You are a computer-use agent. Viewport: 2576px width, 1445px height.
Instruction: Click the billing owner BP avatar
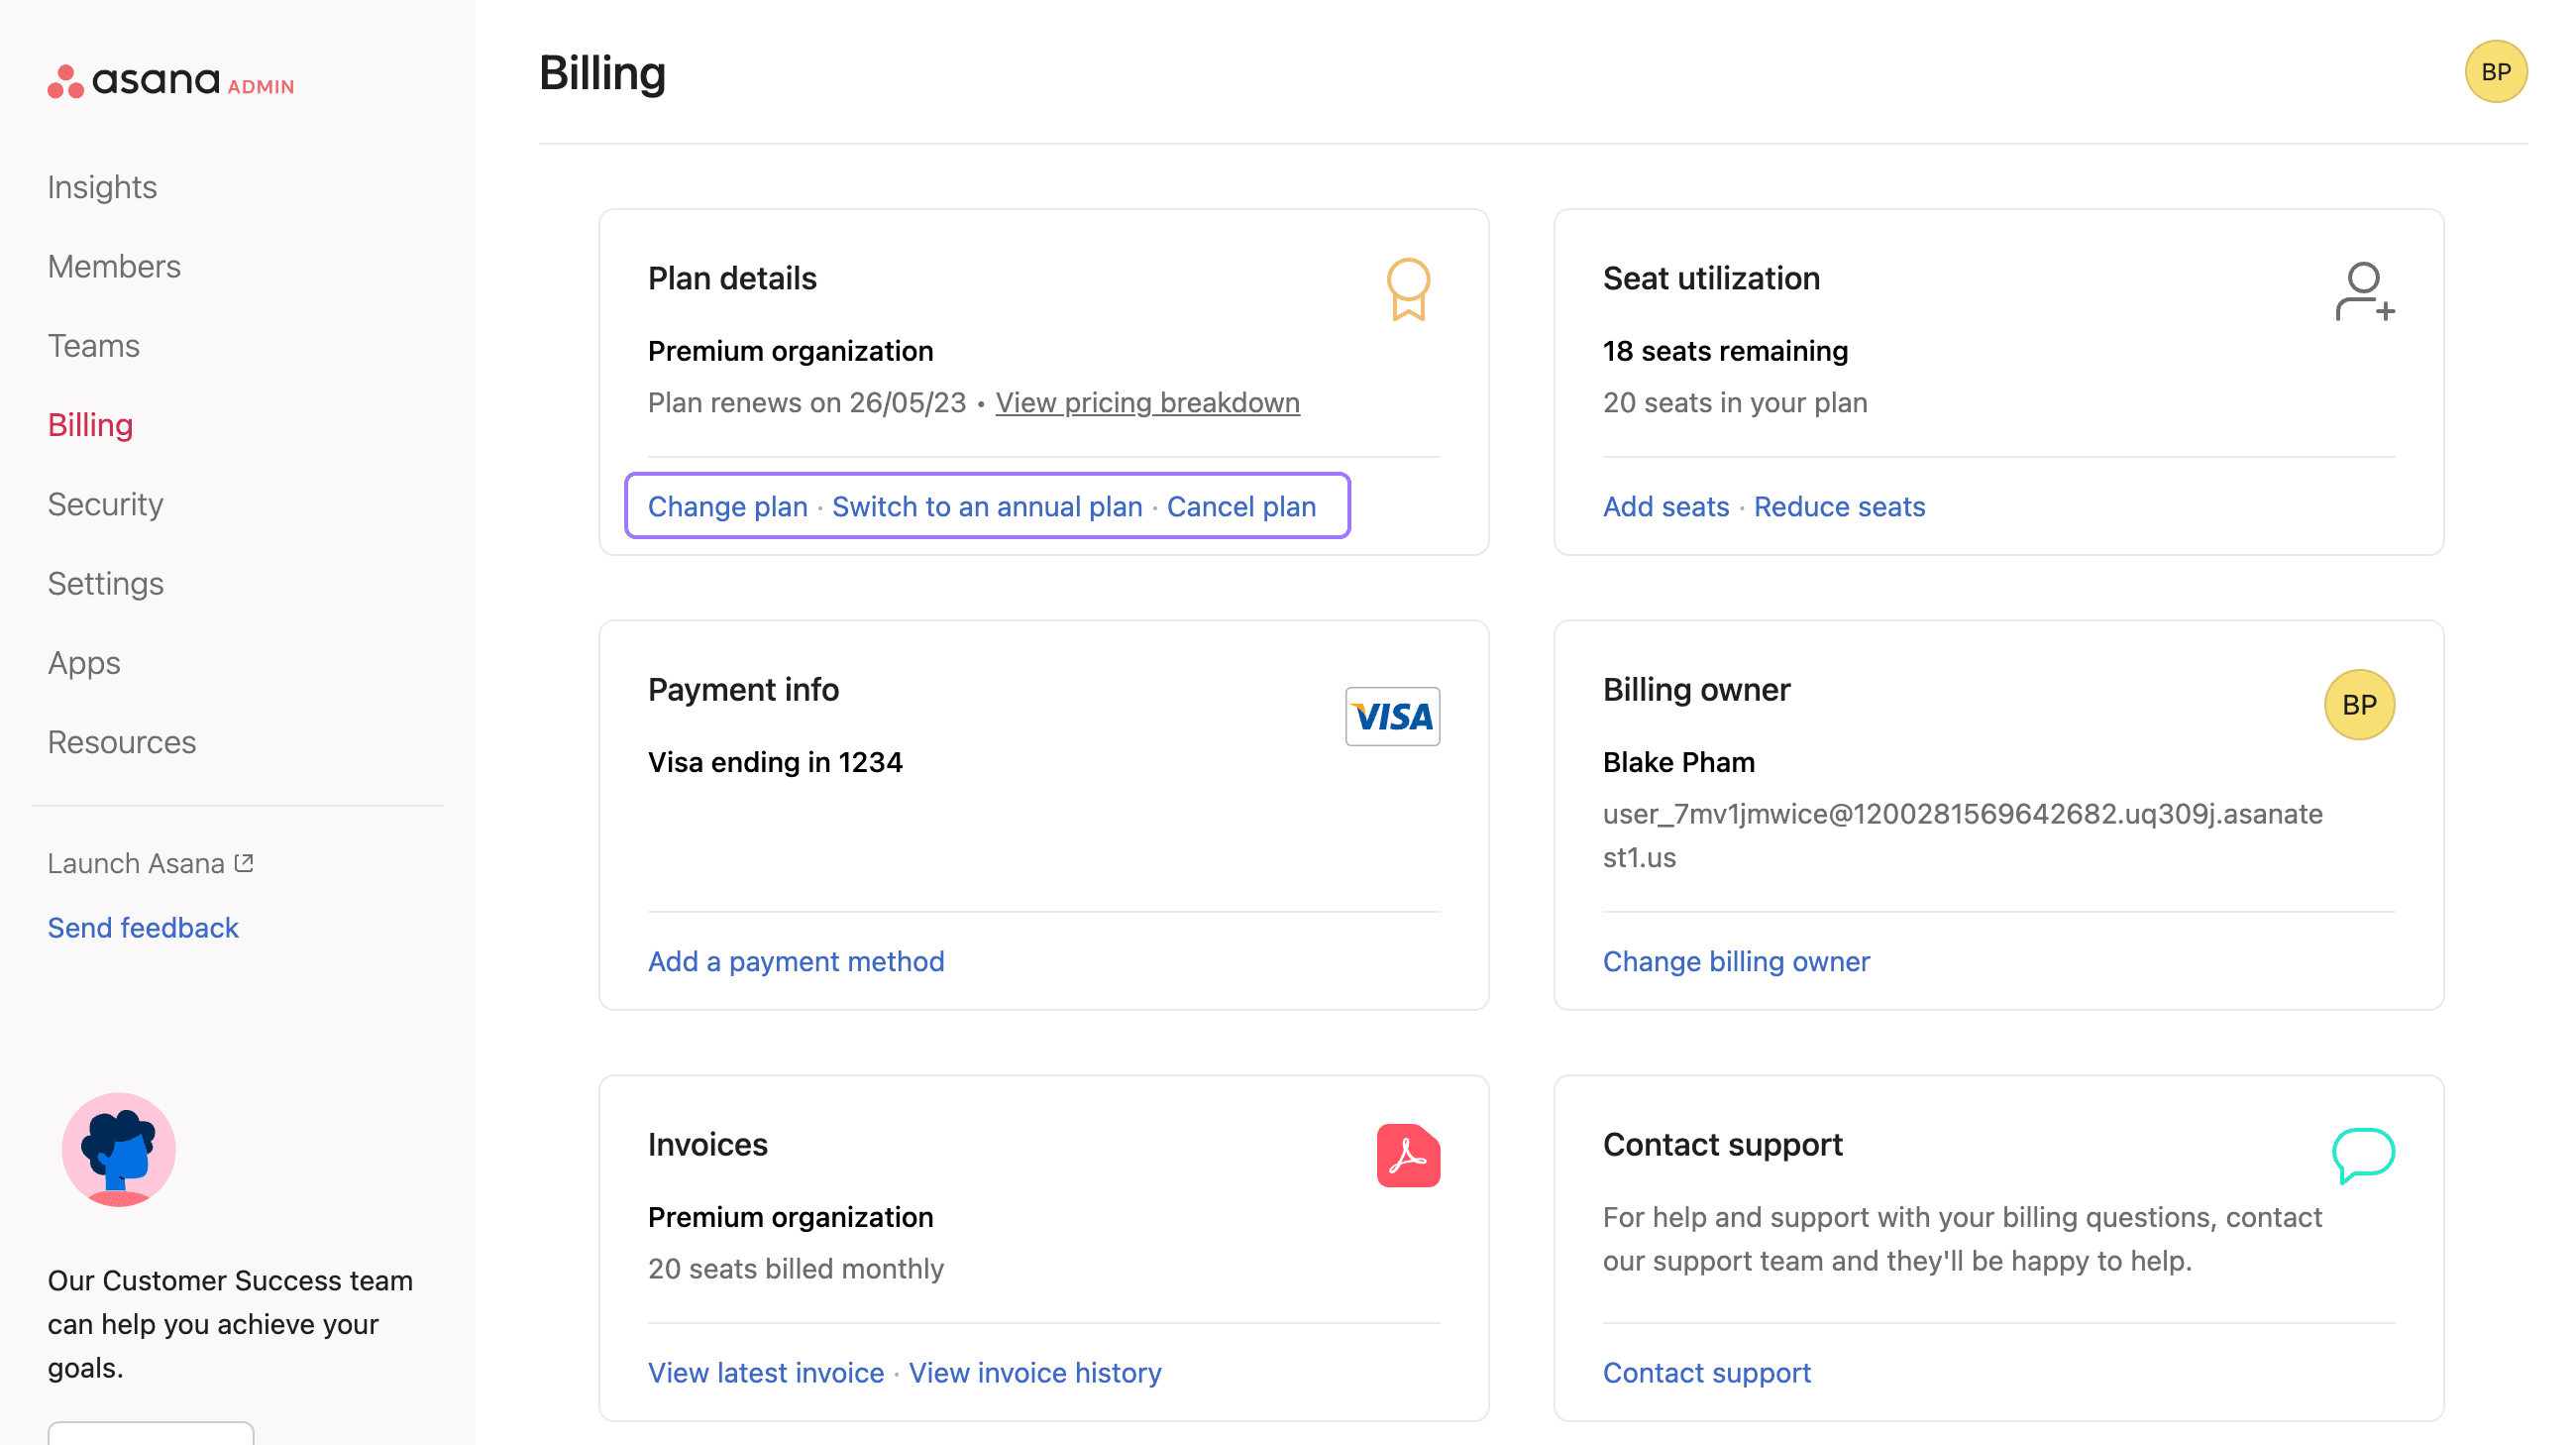click(2358, 705)
